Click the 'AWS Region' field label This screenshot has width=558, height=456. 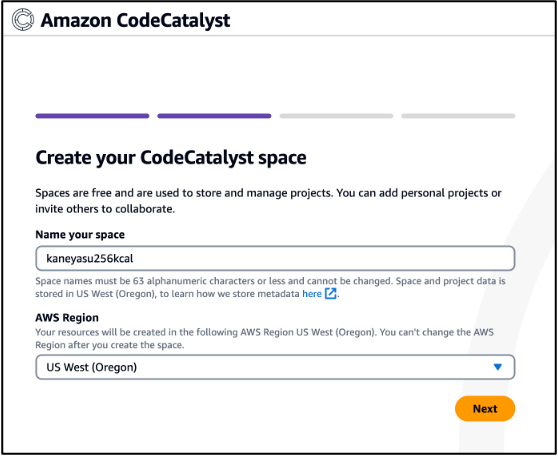tap(67, 318)
